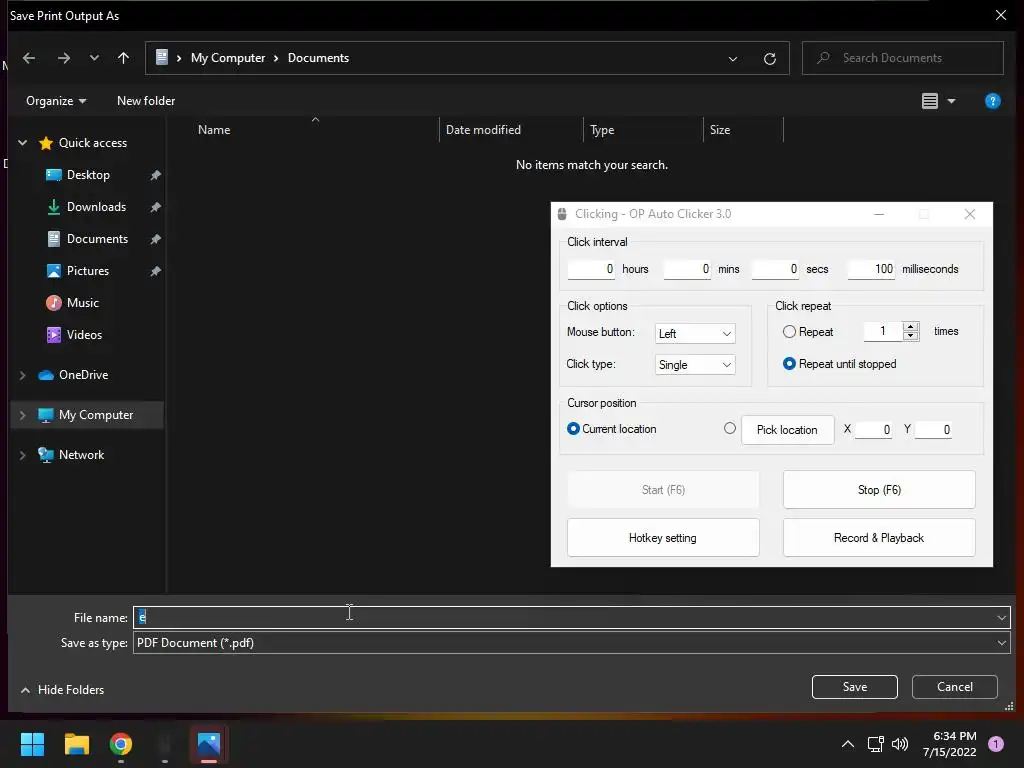Viewport: 1024px width, 768px height.
Task: Select Desktop in Quick access
Action: coord(88,175)
